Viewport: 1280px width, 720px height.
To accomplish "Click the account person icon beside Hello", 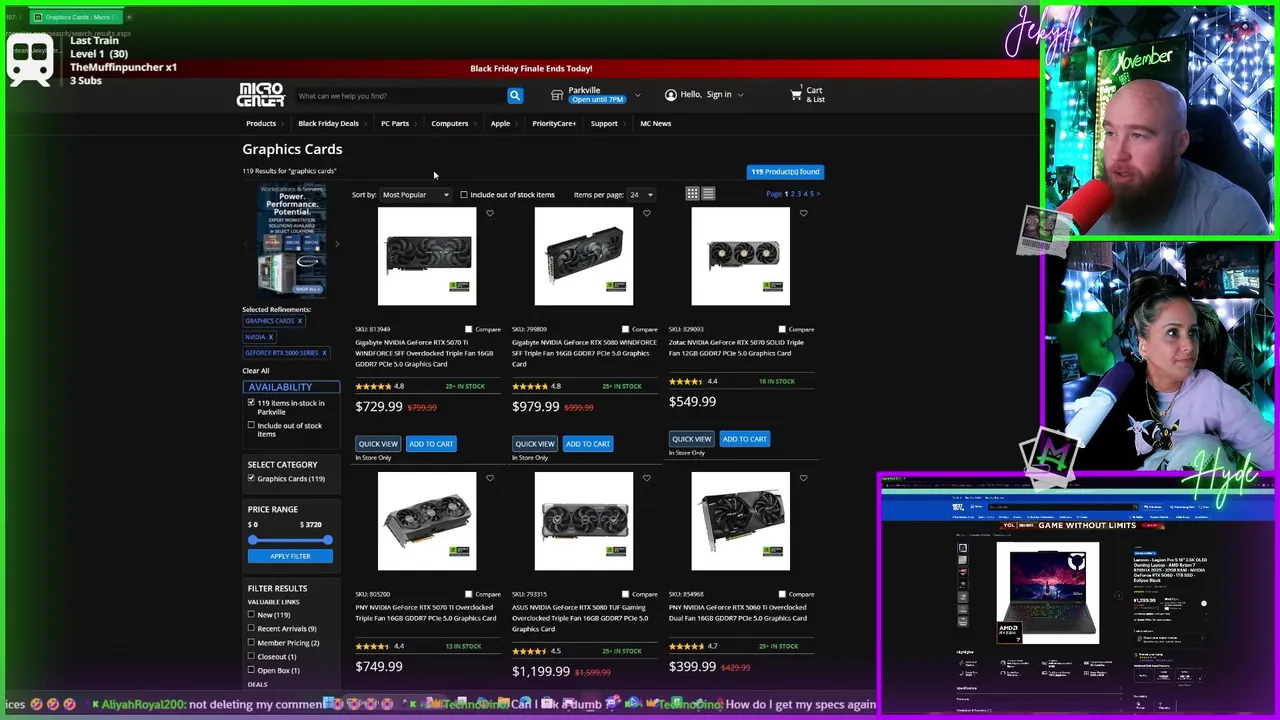I will pyautogui.click(x=671, y=95).
